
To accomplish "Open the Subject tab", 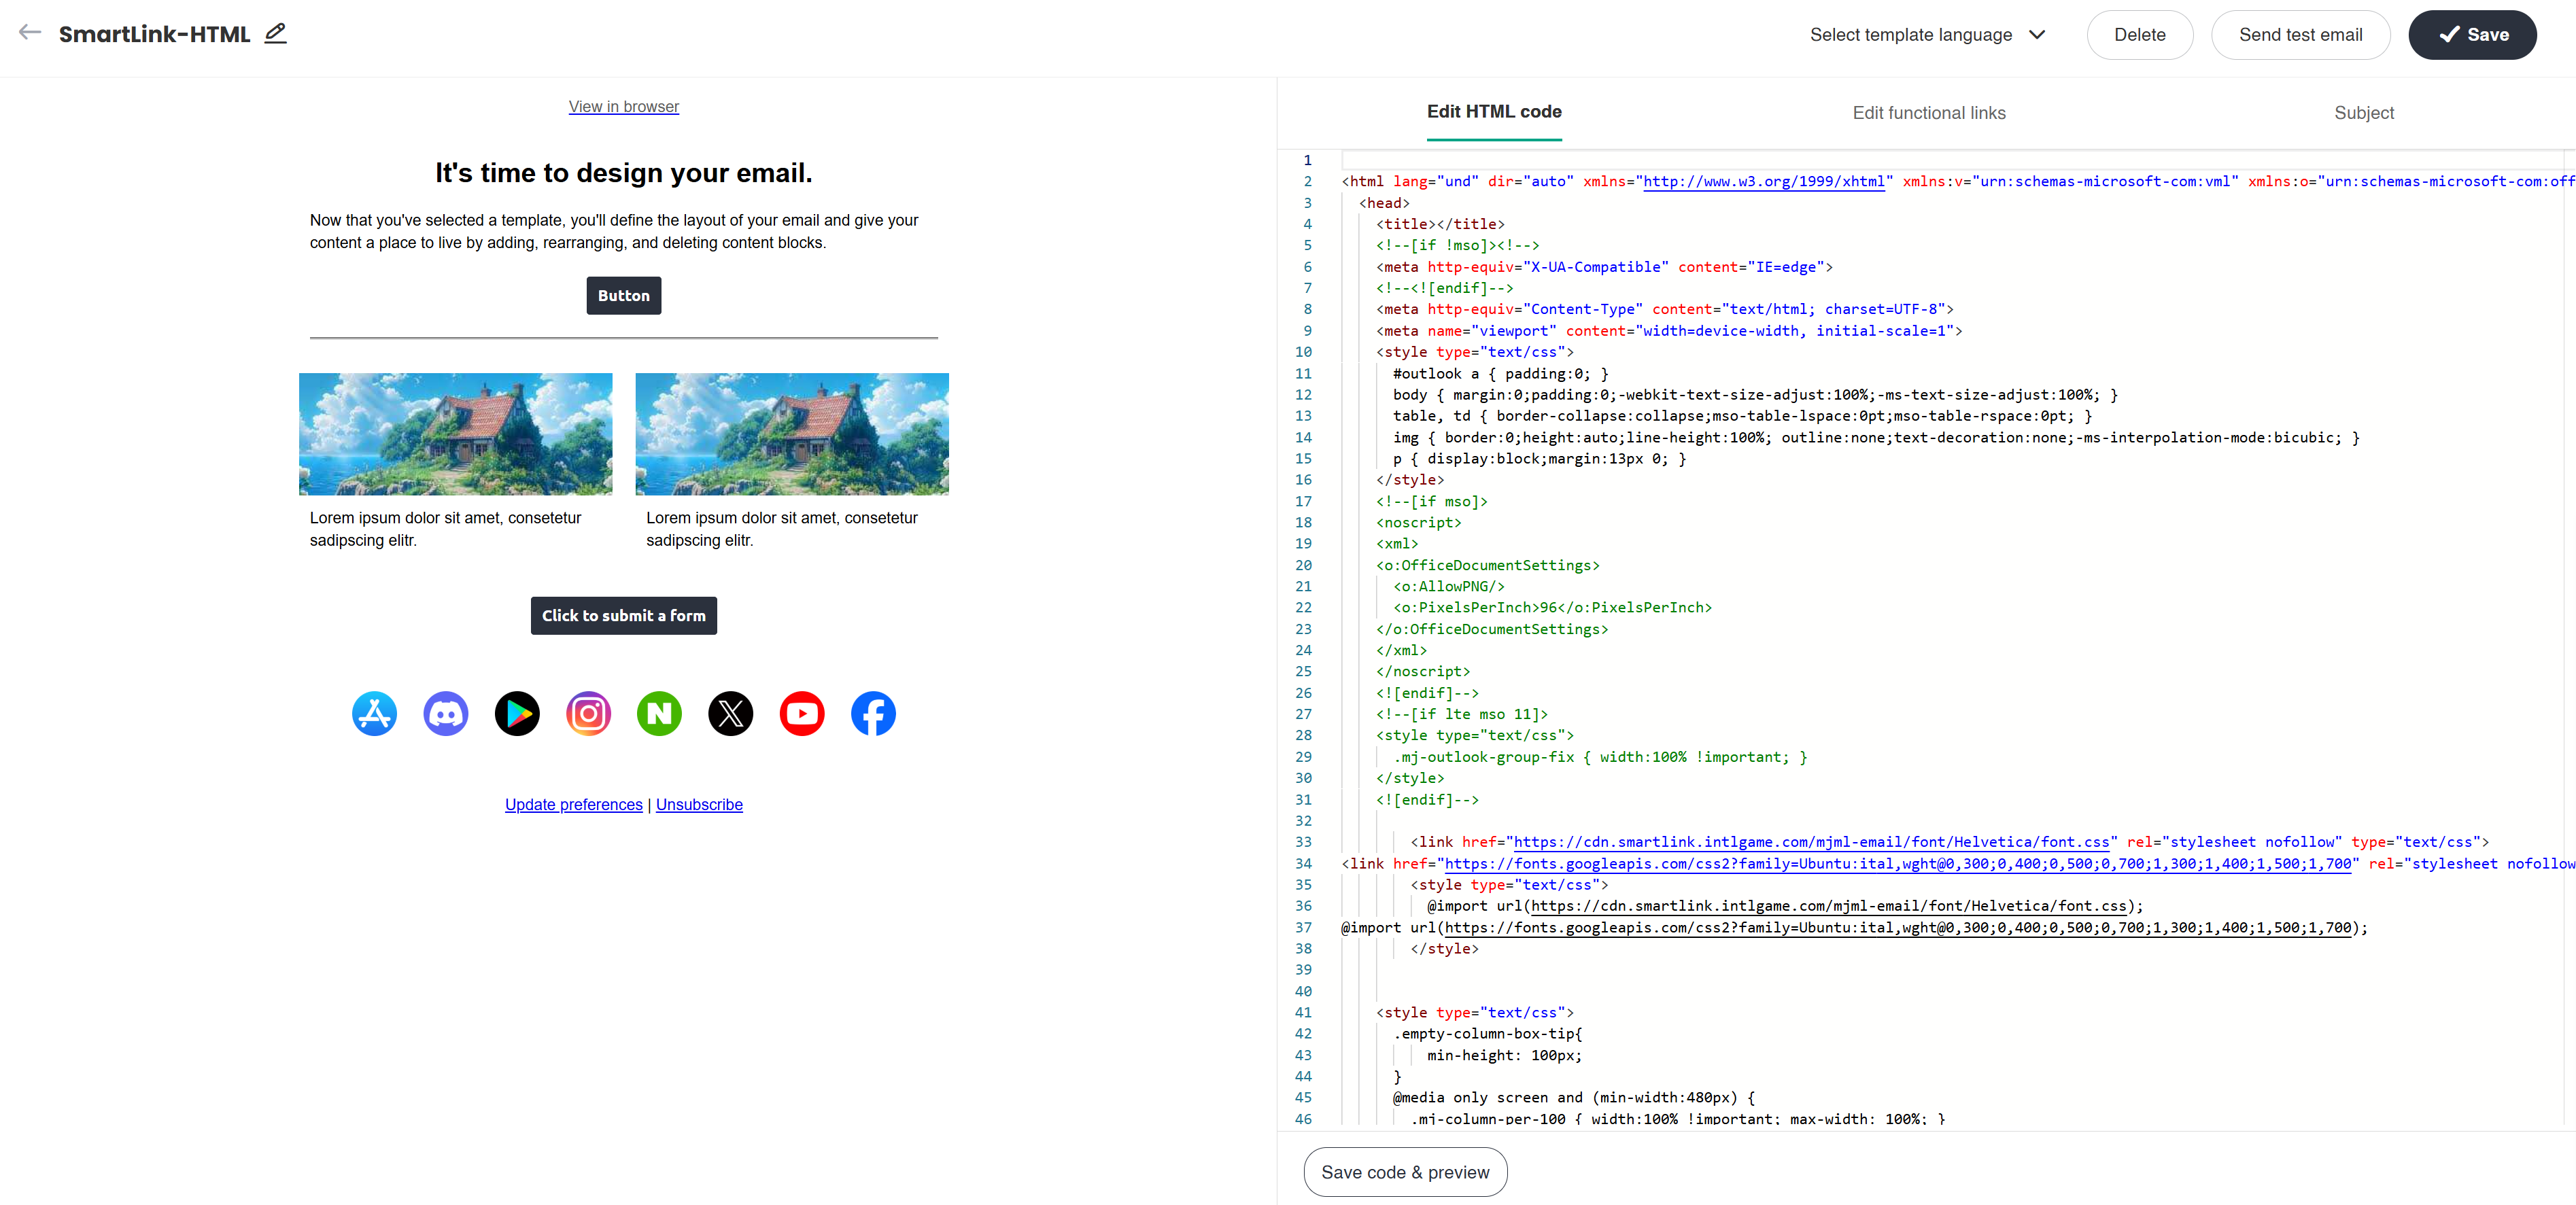I will pyautogui.click(x=2363, y=113).
